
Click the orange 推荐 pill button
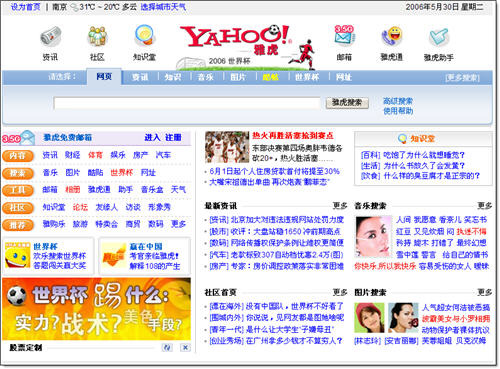click(18, 225)
